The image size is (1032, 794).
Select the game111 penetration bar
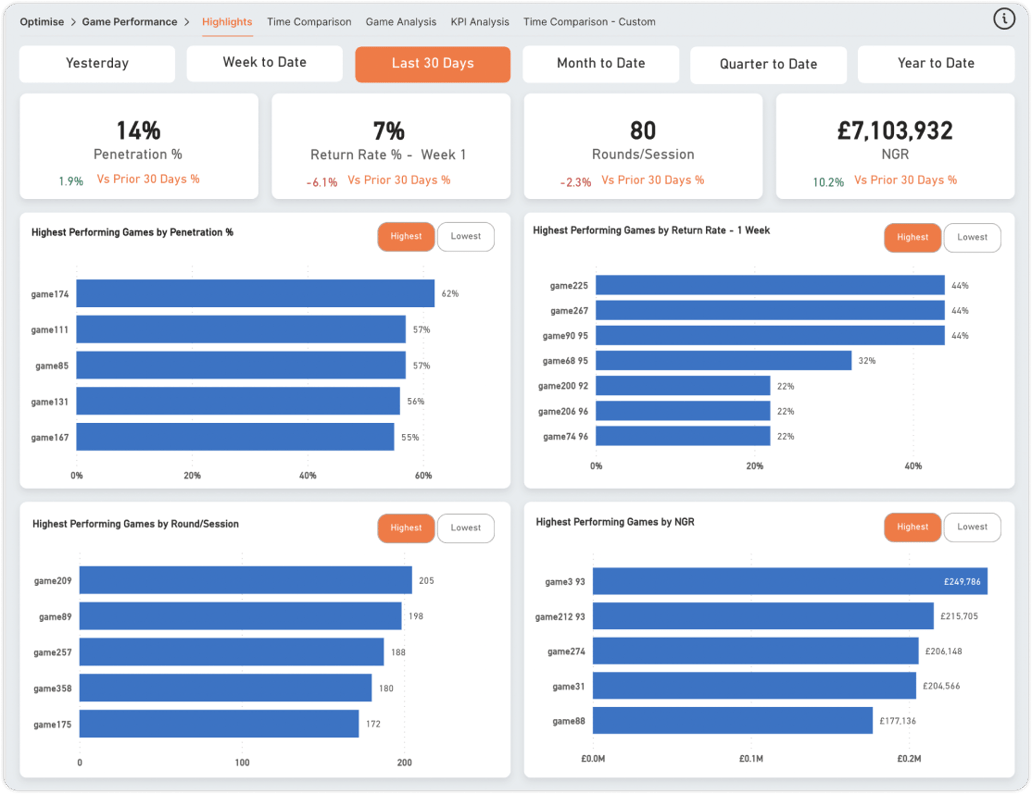pyautogui.click(x=241, y=329)
